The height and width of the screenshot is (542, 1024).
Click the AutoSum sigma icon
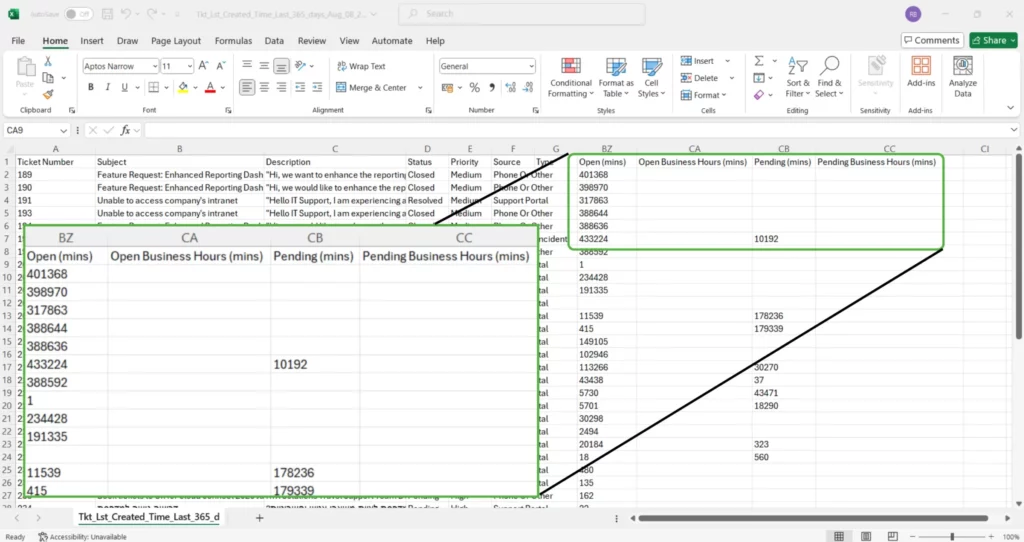(x=759, y=61)
